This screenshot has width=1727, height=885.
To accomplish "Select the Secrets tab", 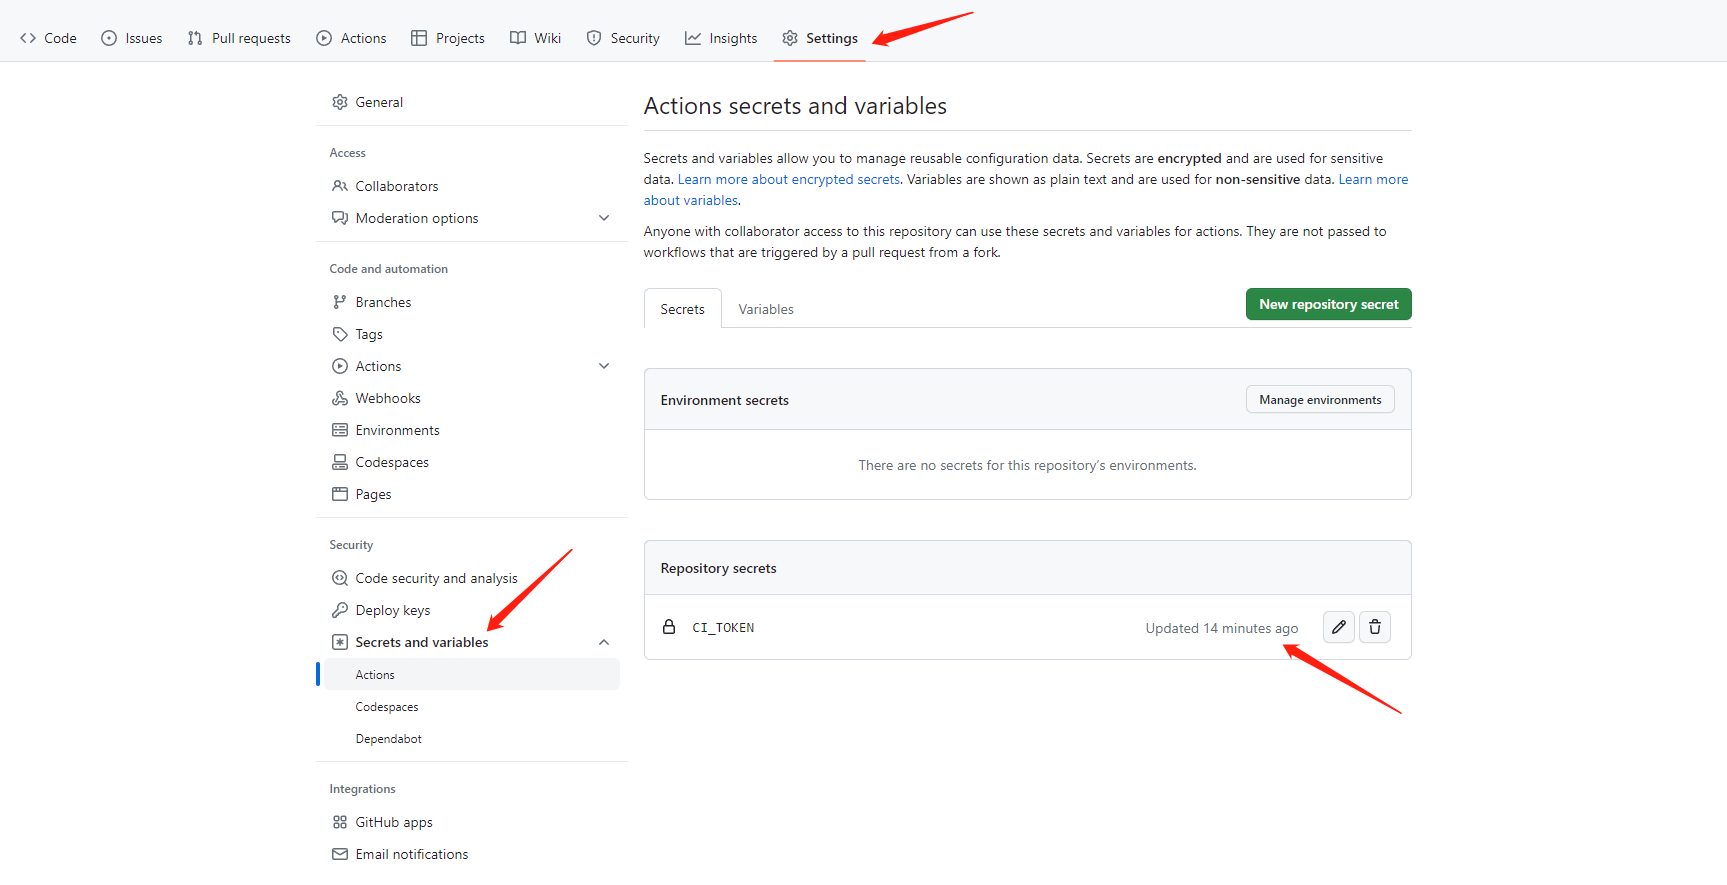I will pyautogui.click(x=682, y=309).
